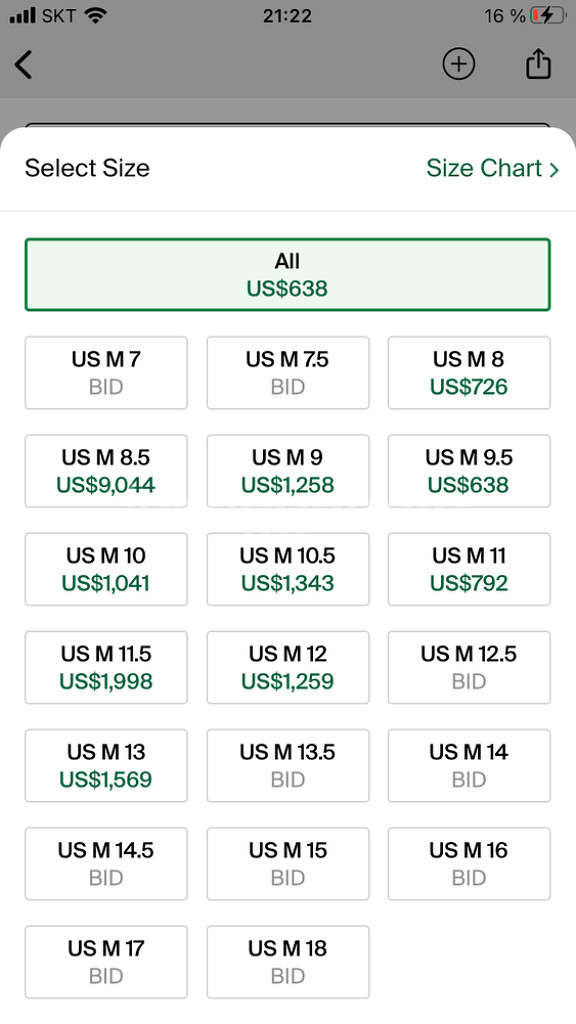Screen dimensions: 576x1024
Task: Choose size US M 8 at US$726
Action: 469,373
